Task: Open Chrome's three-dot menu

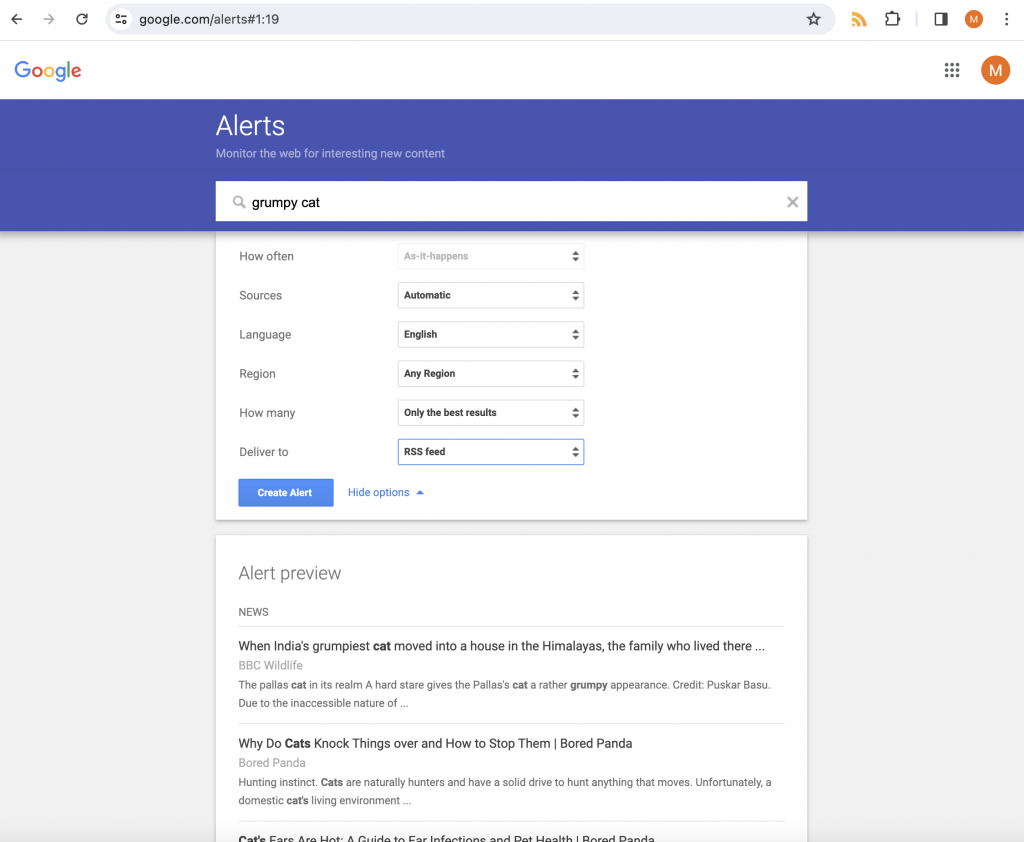Action: tap(1006, 19)
